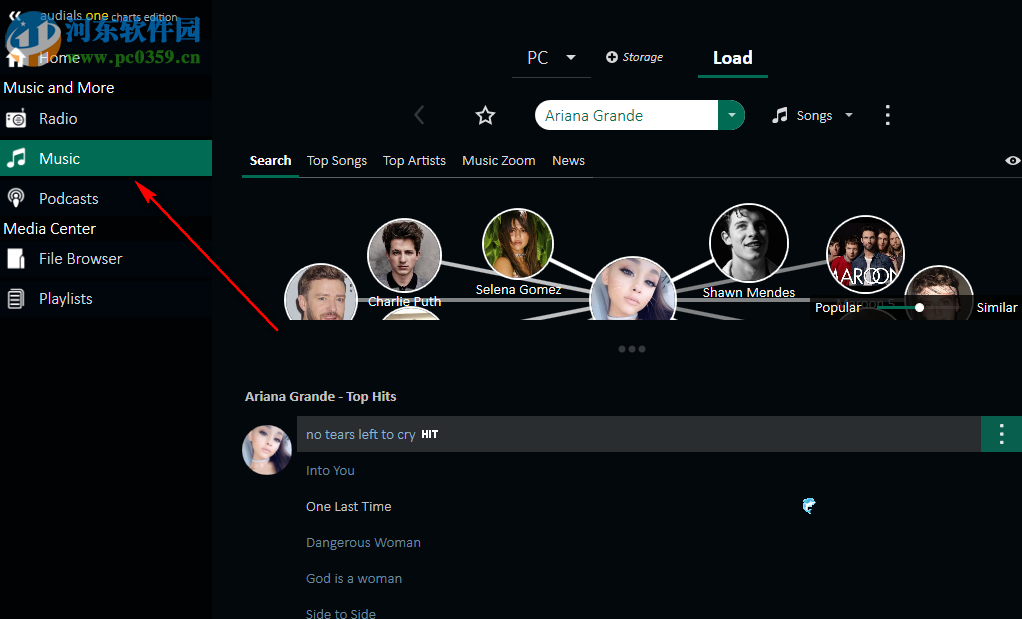The image size is (1022, 619).
Task: Switch to the Top Songs tab
Action: 337,160
